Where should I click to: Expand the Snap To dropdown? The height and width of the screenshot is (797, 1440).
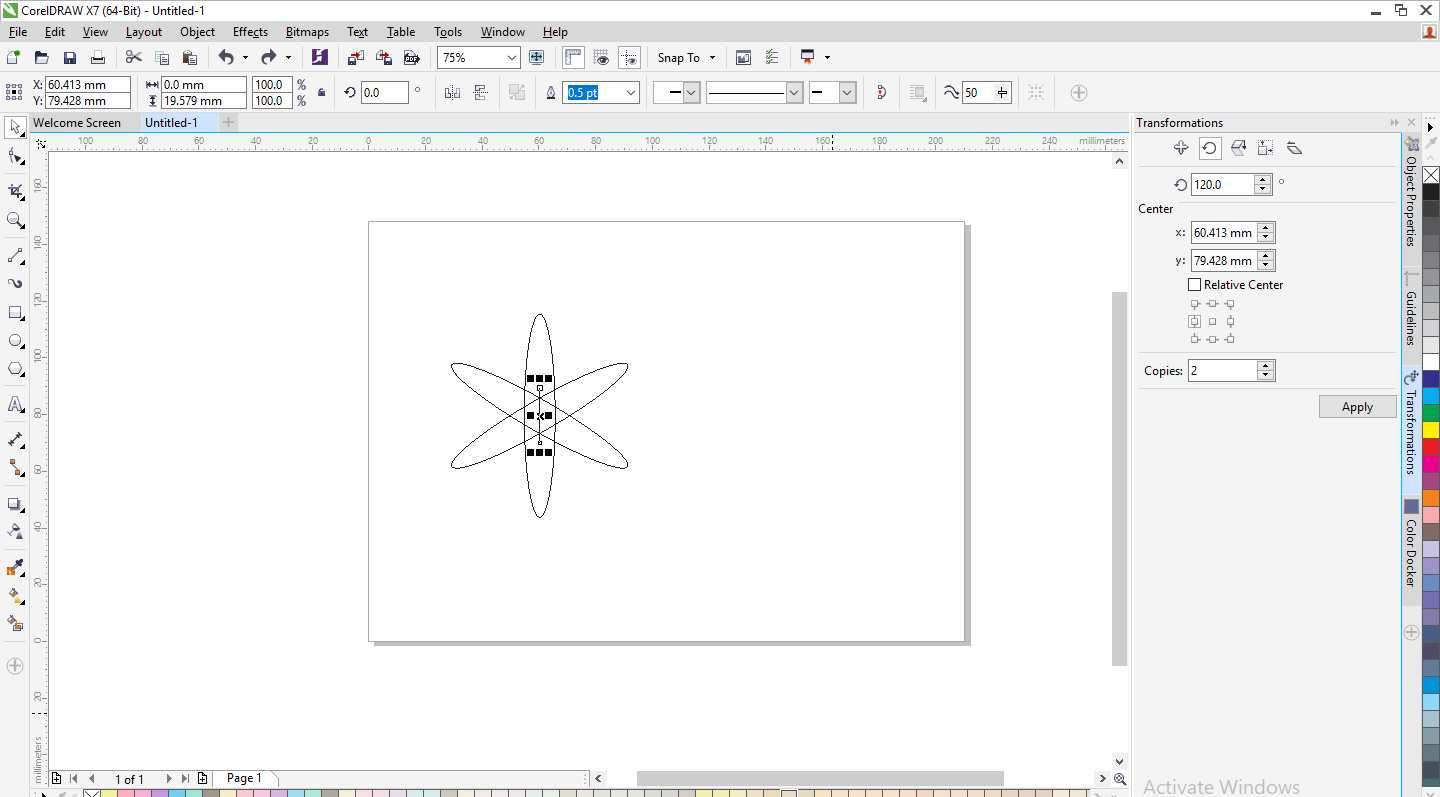[x=712, y=58]
